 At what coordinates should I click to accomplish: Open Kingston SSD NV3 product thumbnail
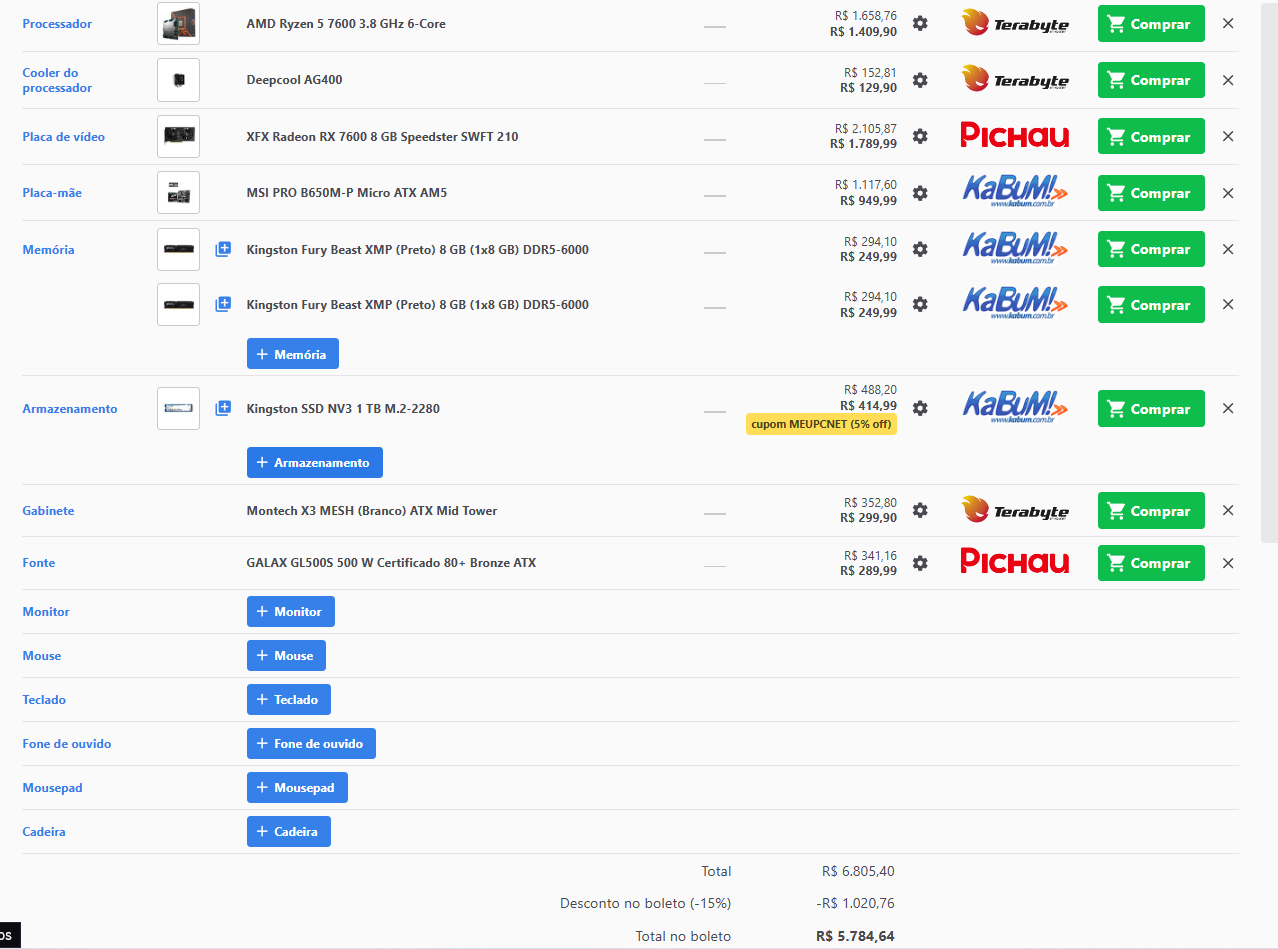coord(178,408)
